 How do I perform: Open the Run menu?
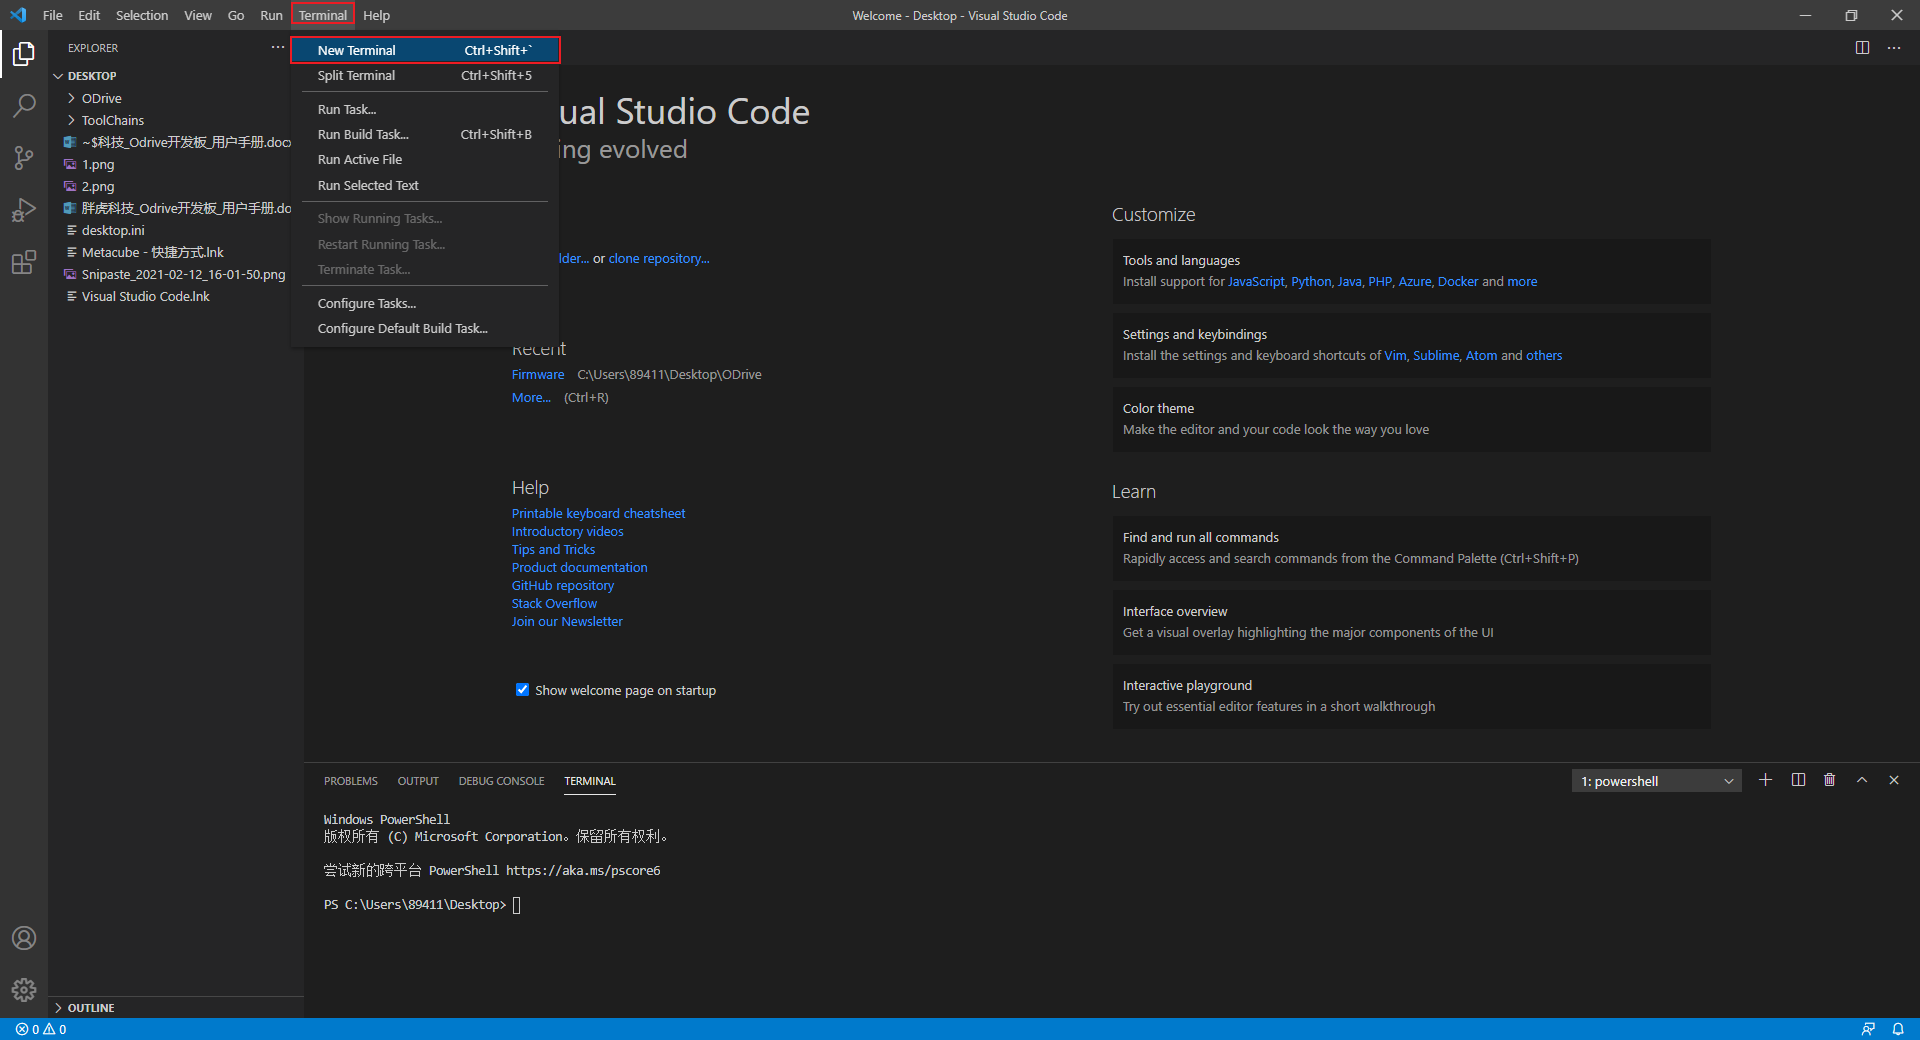click(271, 15)
